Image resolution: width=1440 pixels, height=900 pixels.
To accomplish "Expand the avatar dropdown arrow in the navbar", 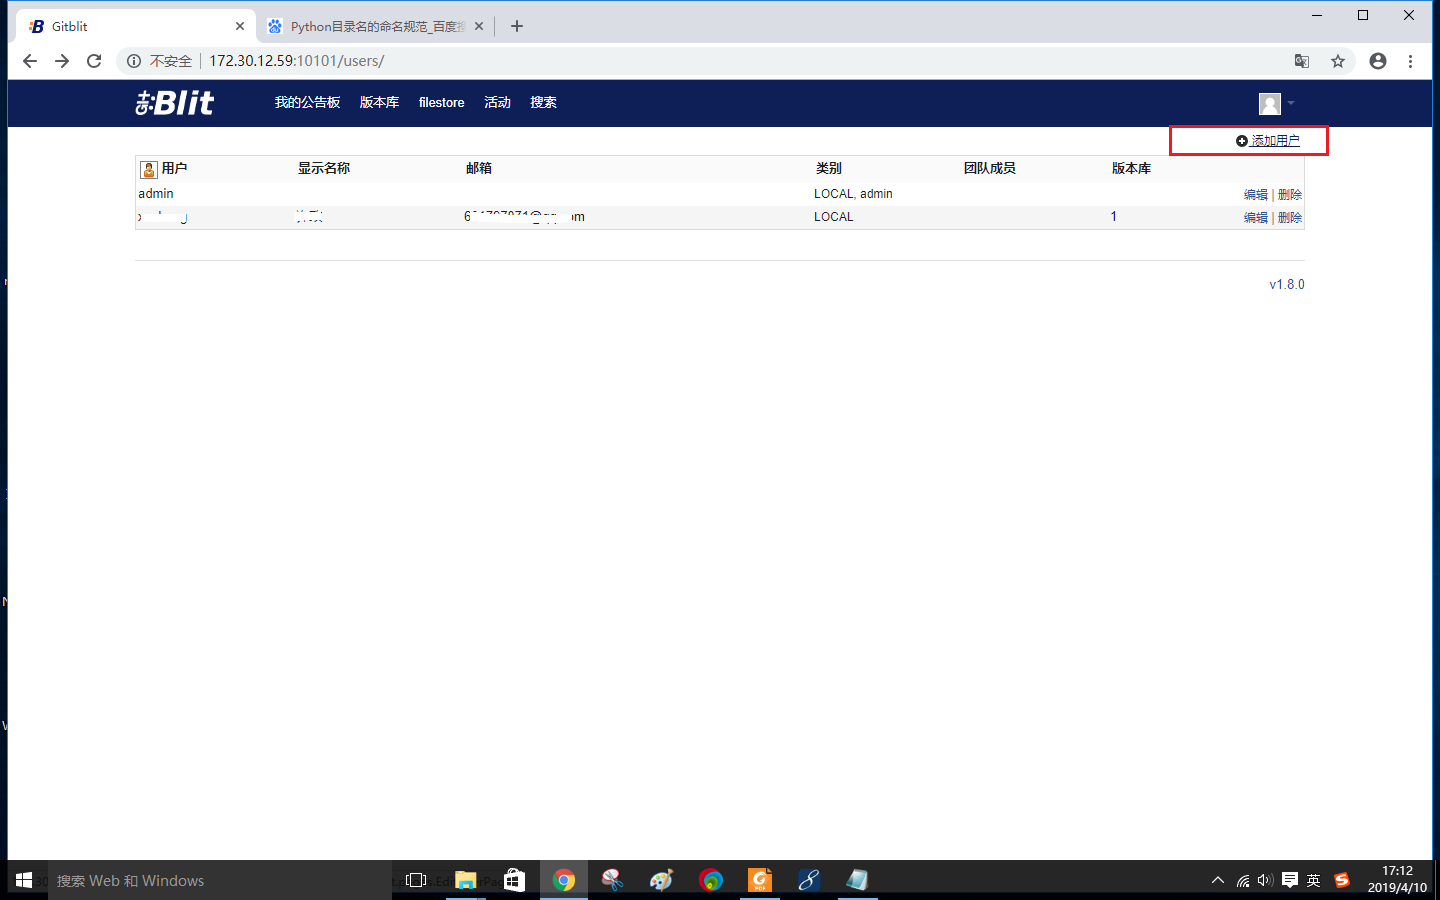I will click(1290, 103).
